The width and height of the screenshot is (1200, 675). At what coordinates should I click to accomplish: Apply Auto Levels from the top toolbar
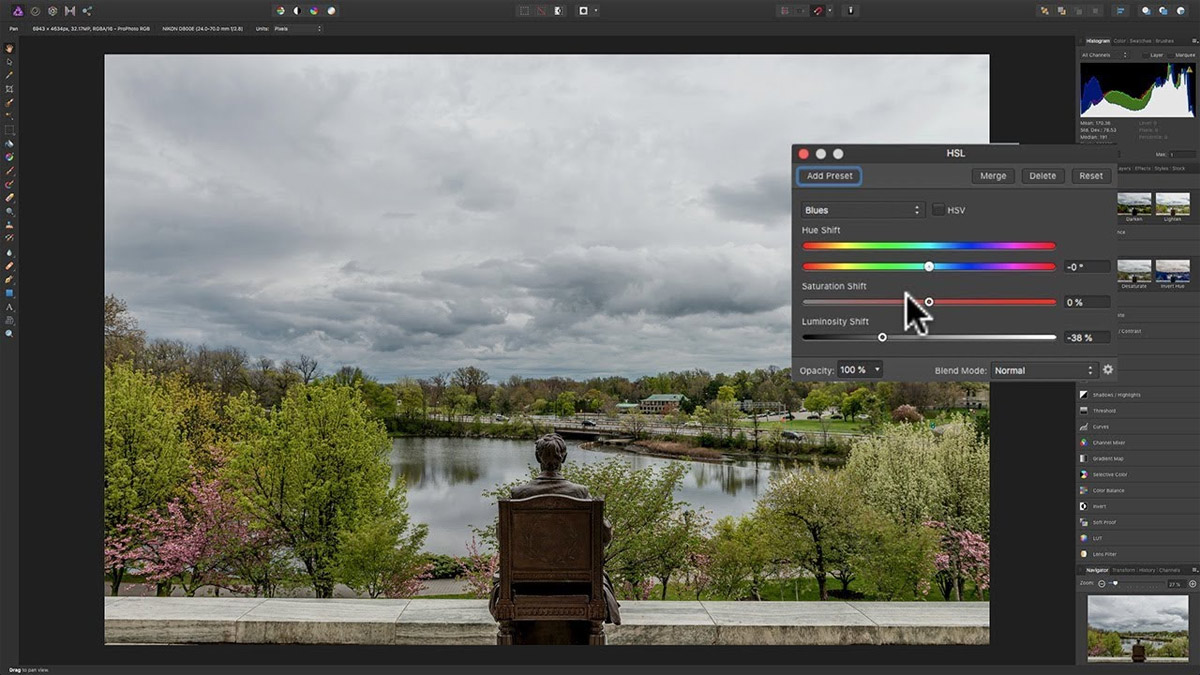(281, 11)
